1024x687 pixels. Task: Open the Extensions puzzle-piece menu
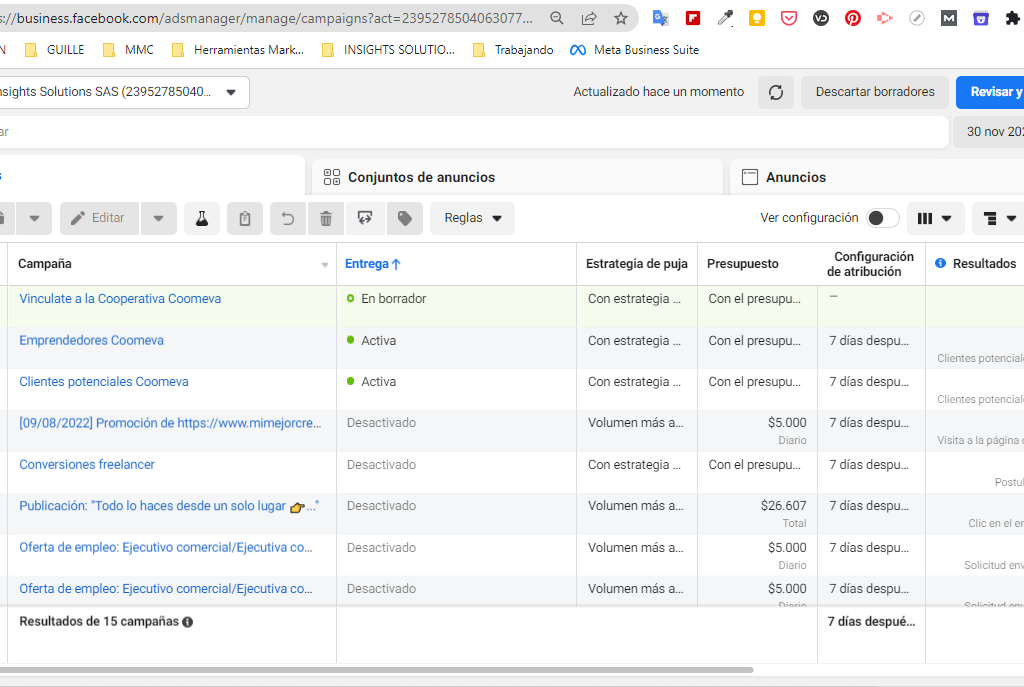pyautogui.click(x=1012, y=18)
